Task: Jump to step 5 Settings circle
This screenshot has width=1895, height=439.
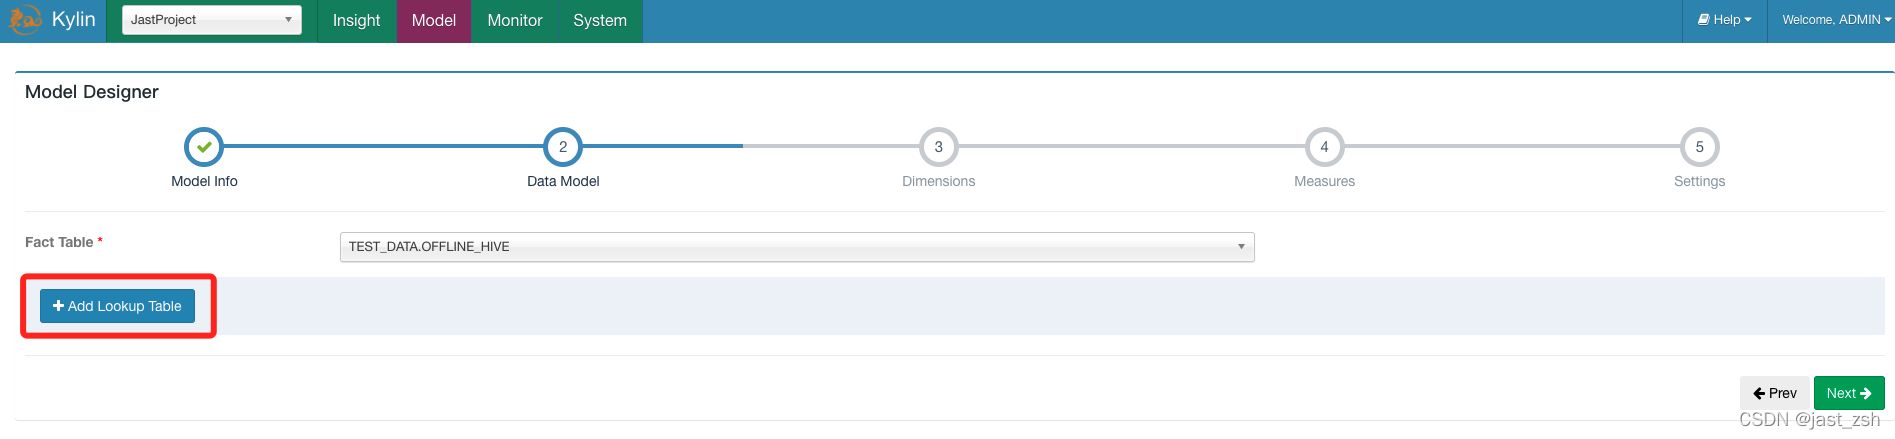Action: pos(1699,147)
